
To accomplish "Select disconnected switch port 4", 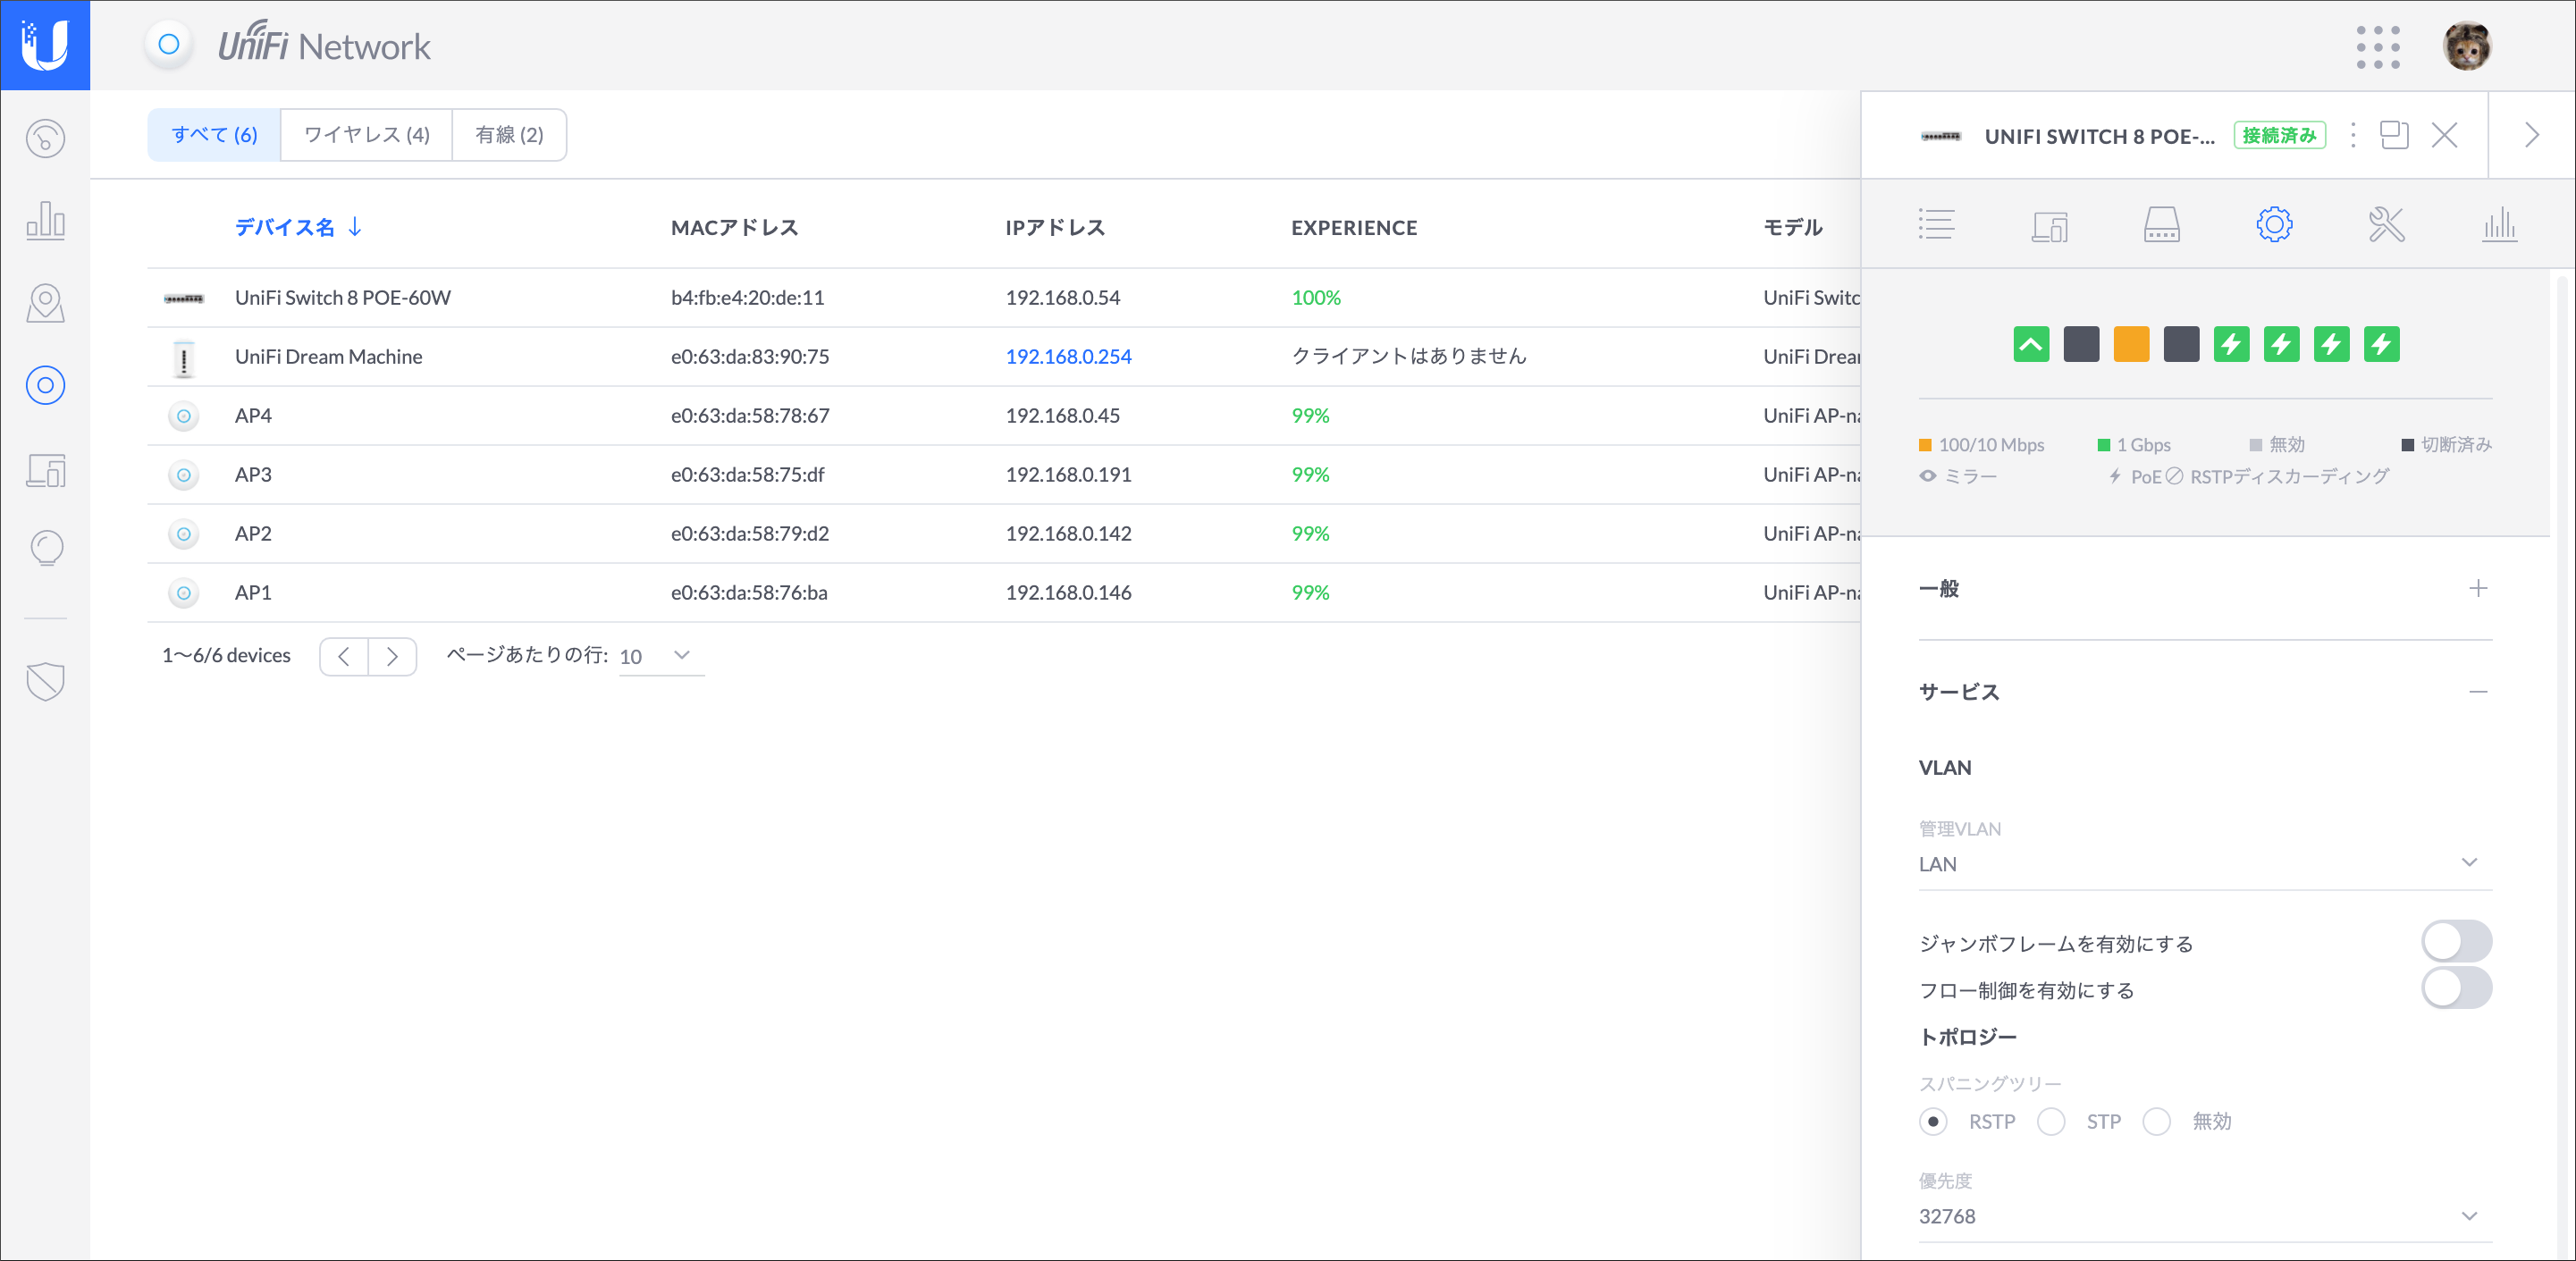I will (2181, 344).
